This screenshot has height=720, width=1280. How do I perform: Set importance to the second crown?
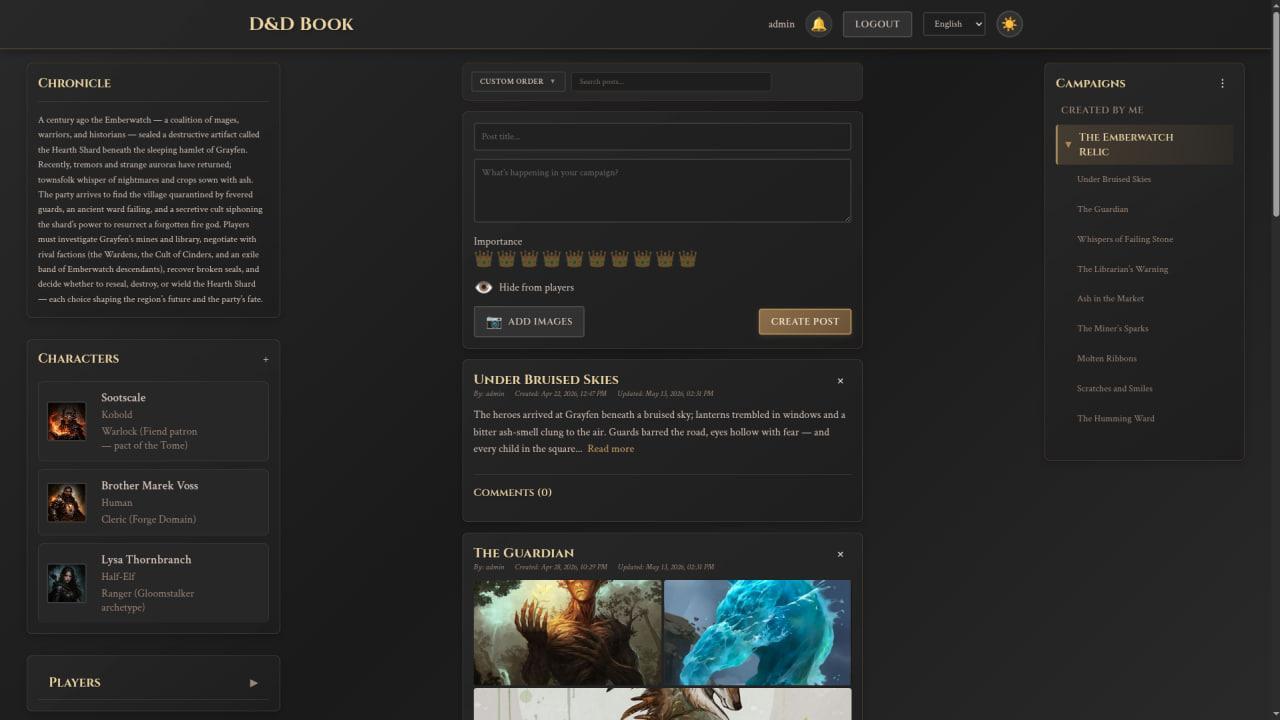[506, 259]
